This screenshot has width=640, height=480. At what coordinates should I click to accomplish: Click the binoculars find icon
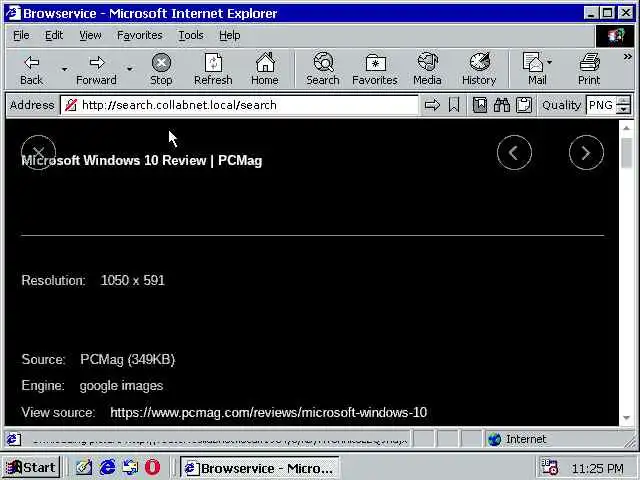coord(502,105)
